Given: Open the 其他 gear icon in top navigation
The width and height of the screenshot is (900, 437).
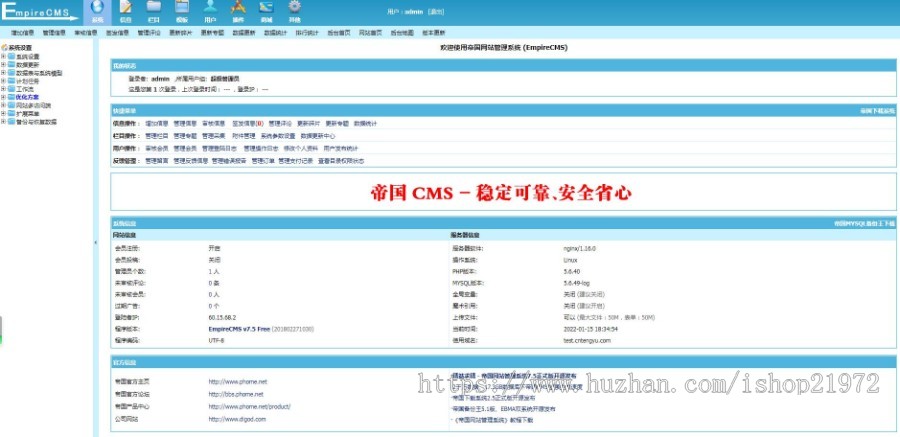Looking at the screenshot, I should coord(294,7).
